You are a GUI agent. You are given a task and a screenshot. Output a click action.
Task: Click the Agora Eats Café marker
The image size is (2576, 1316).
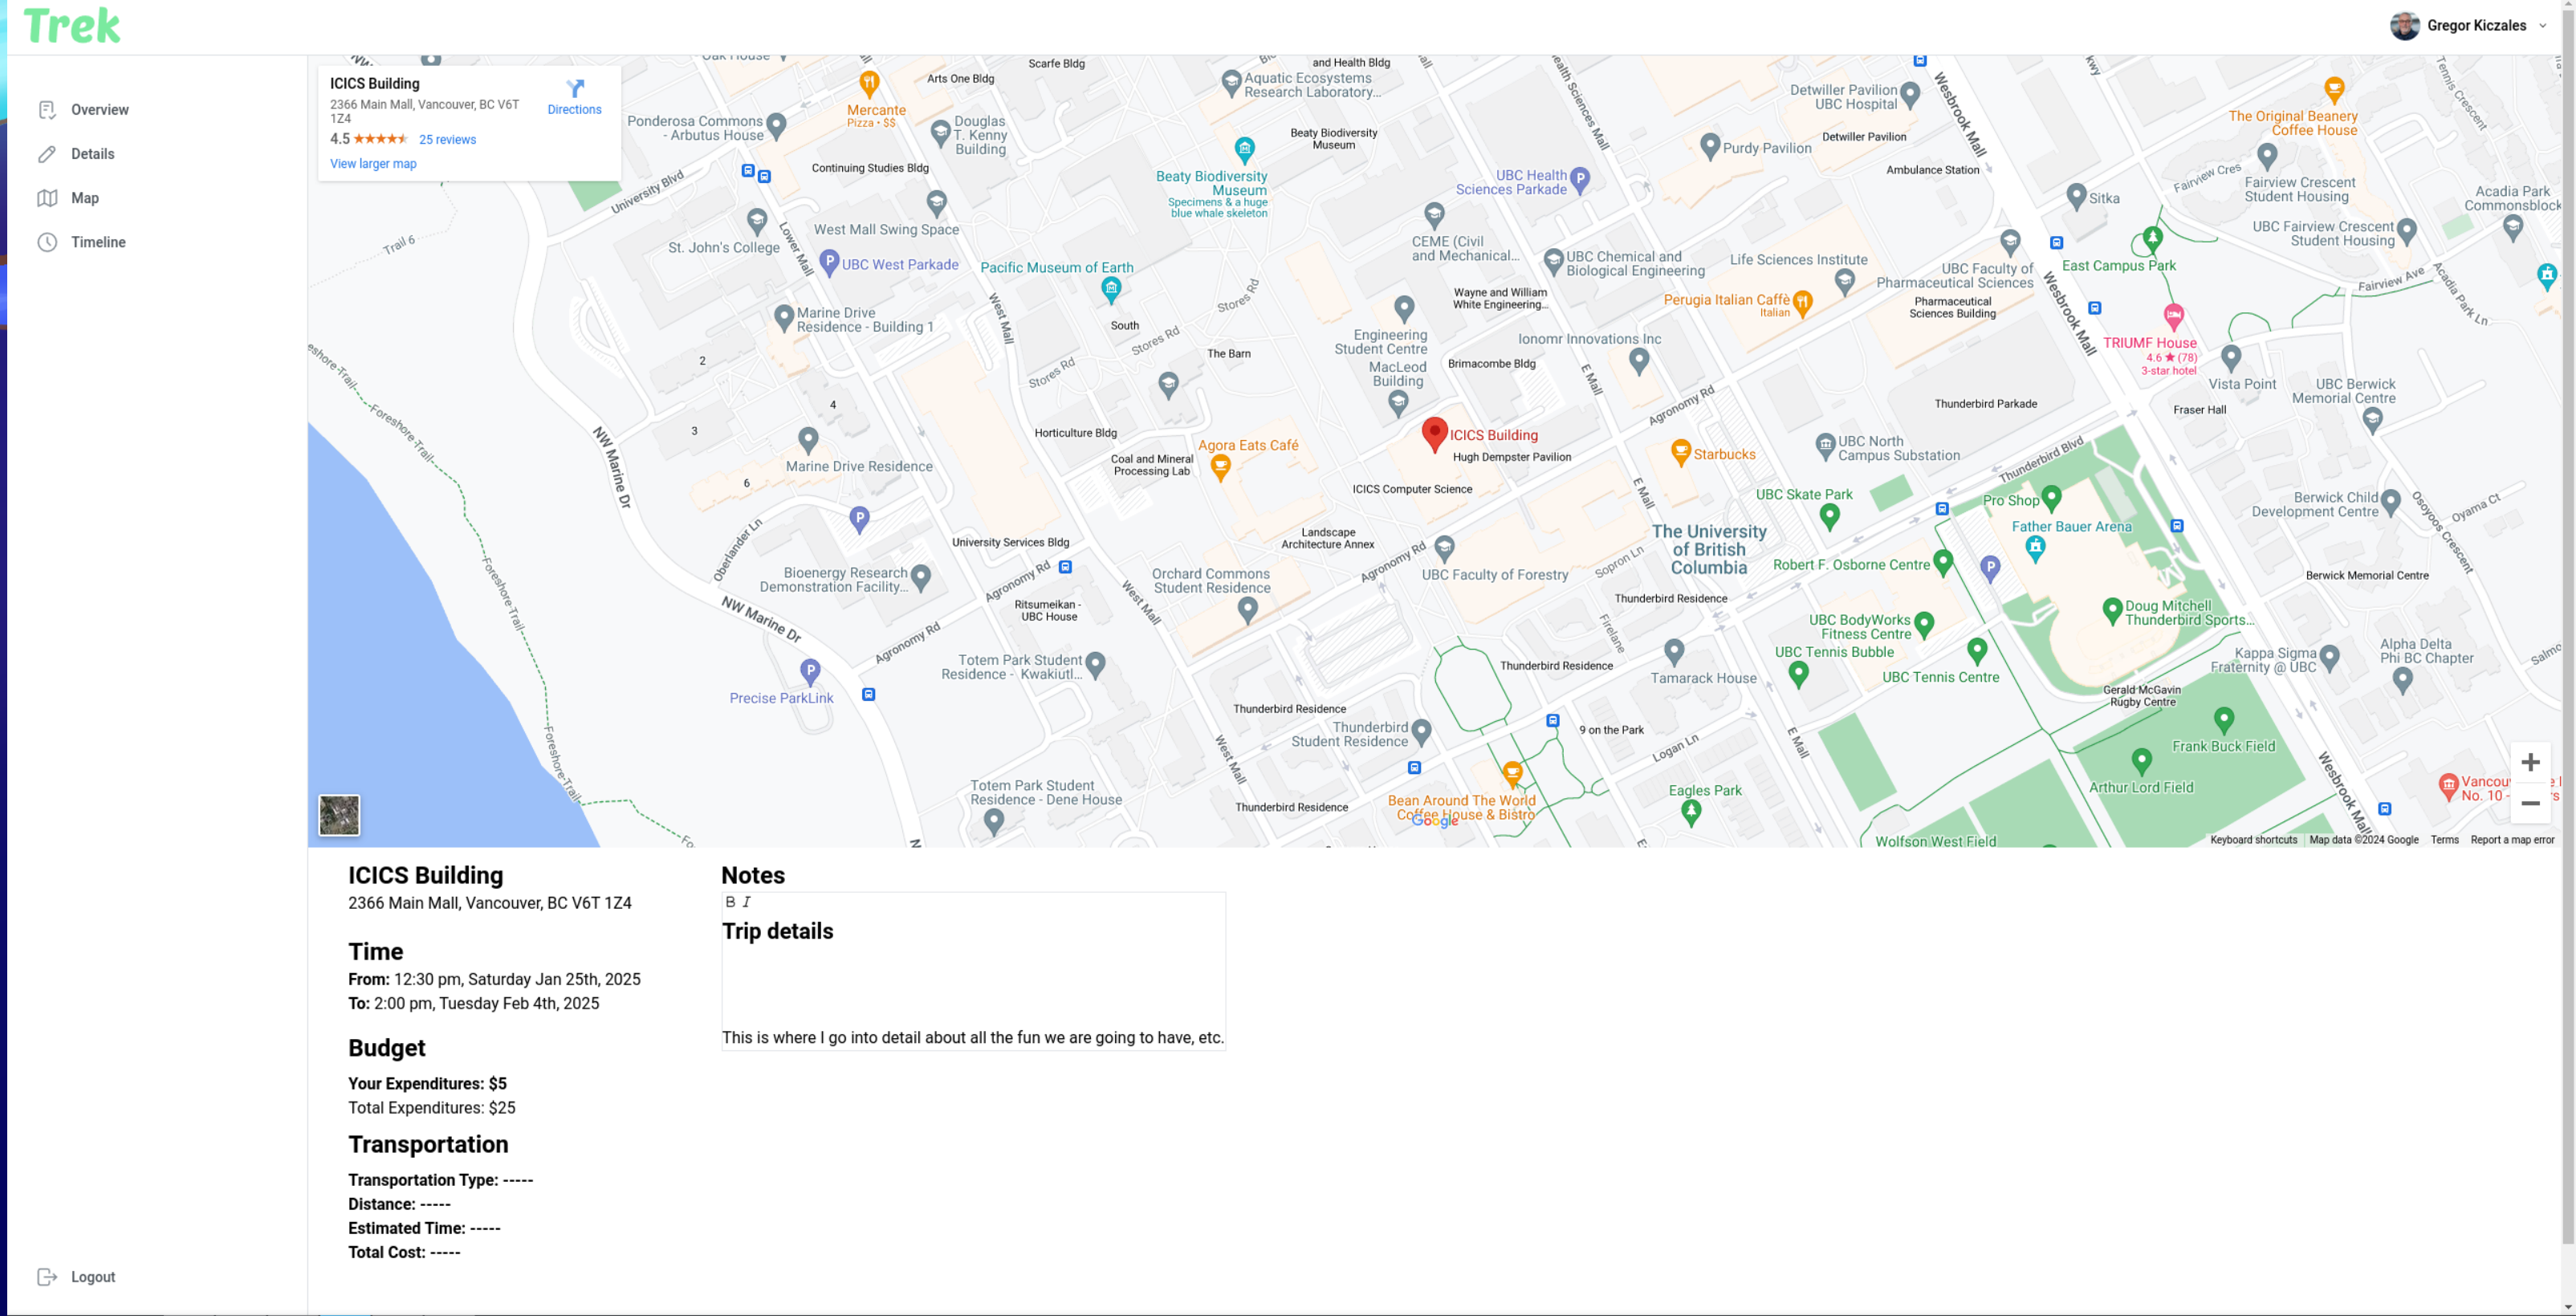coord(1220,467)
